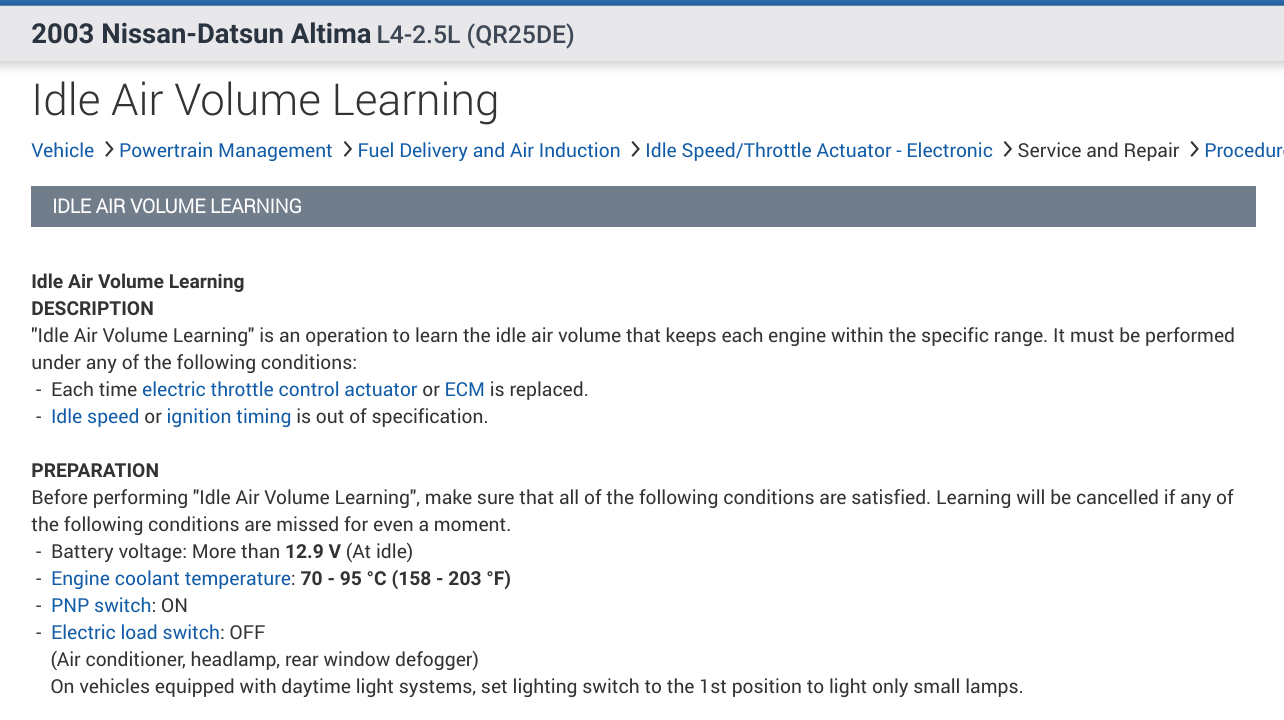Screen dimensions: 1284x720
Task: Open Idle Speed/Throttle Actuator - Electronic breadcrumb
Action: [x=818, y=151]
